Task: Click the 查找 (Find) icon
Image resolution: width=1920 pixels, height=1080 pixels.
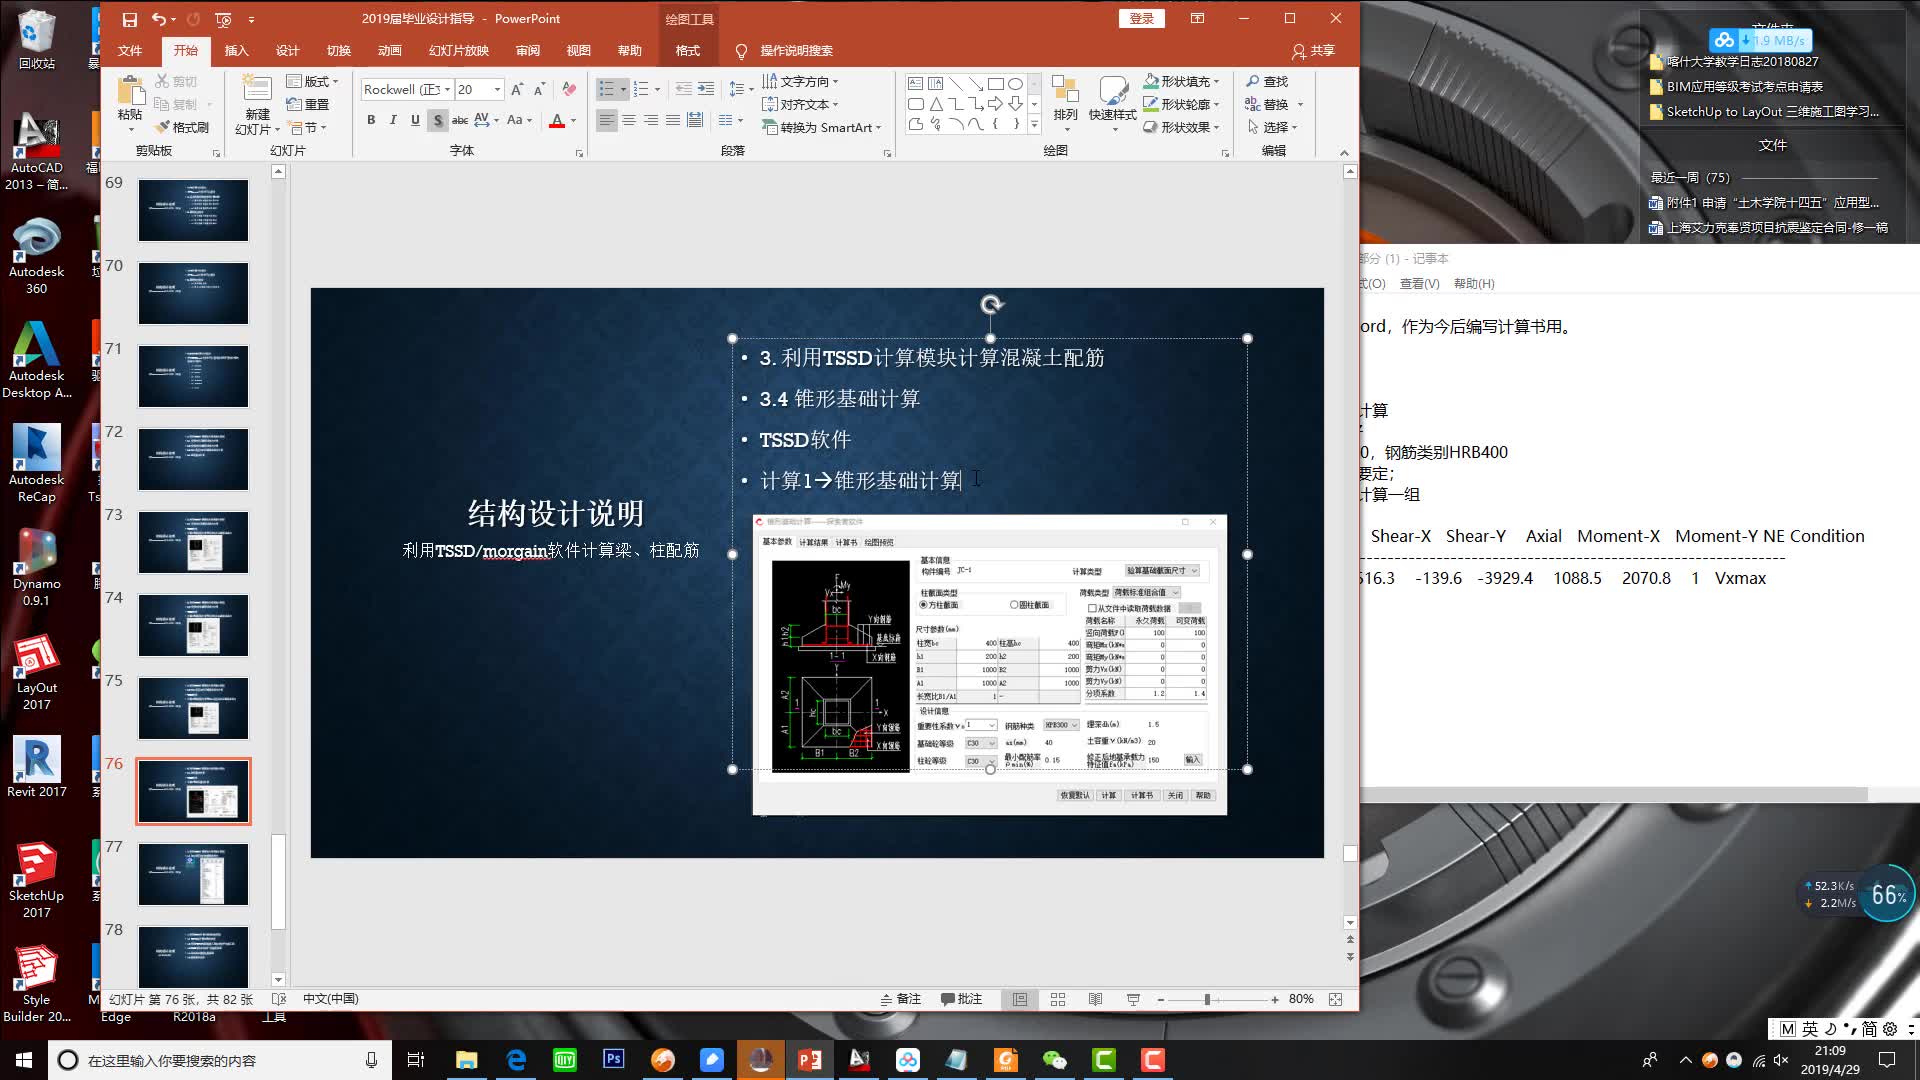Action: click(1272, 81)
